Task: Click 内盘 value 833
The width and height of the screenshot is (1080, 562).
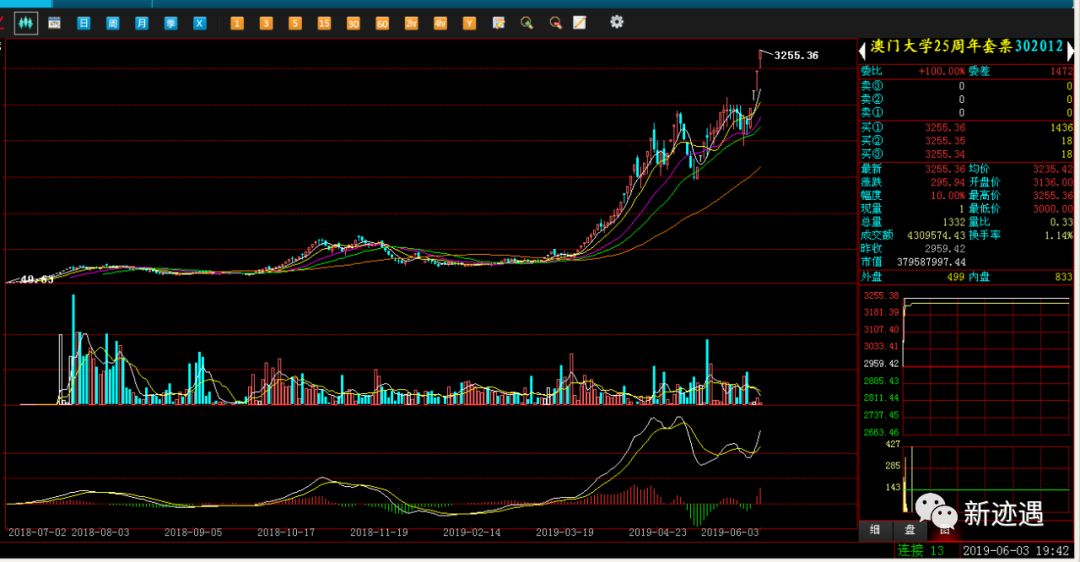Action: coord(1063,277)
